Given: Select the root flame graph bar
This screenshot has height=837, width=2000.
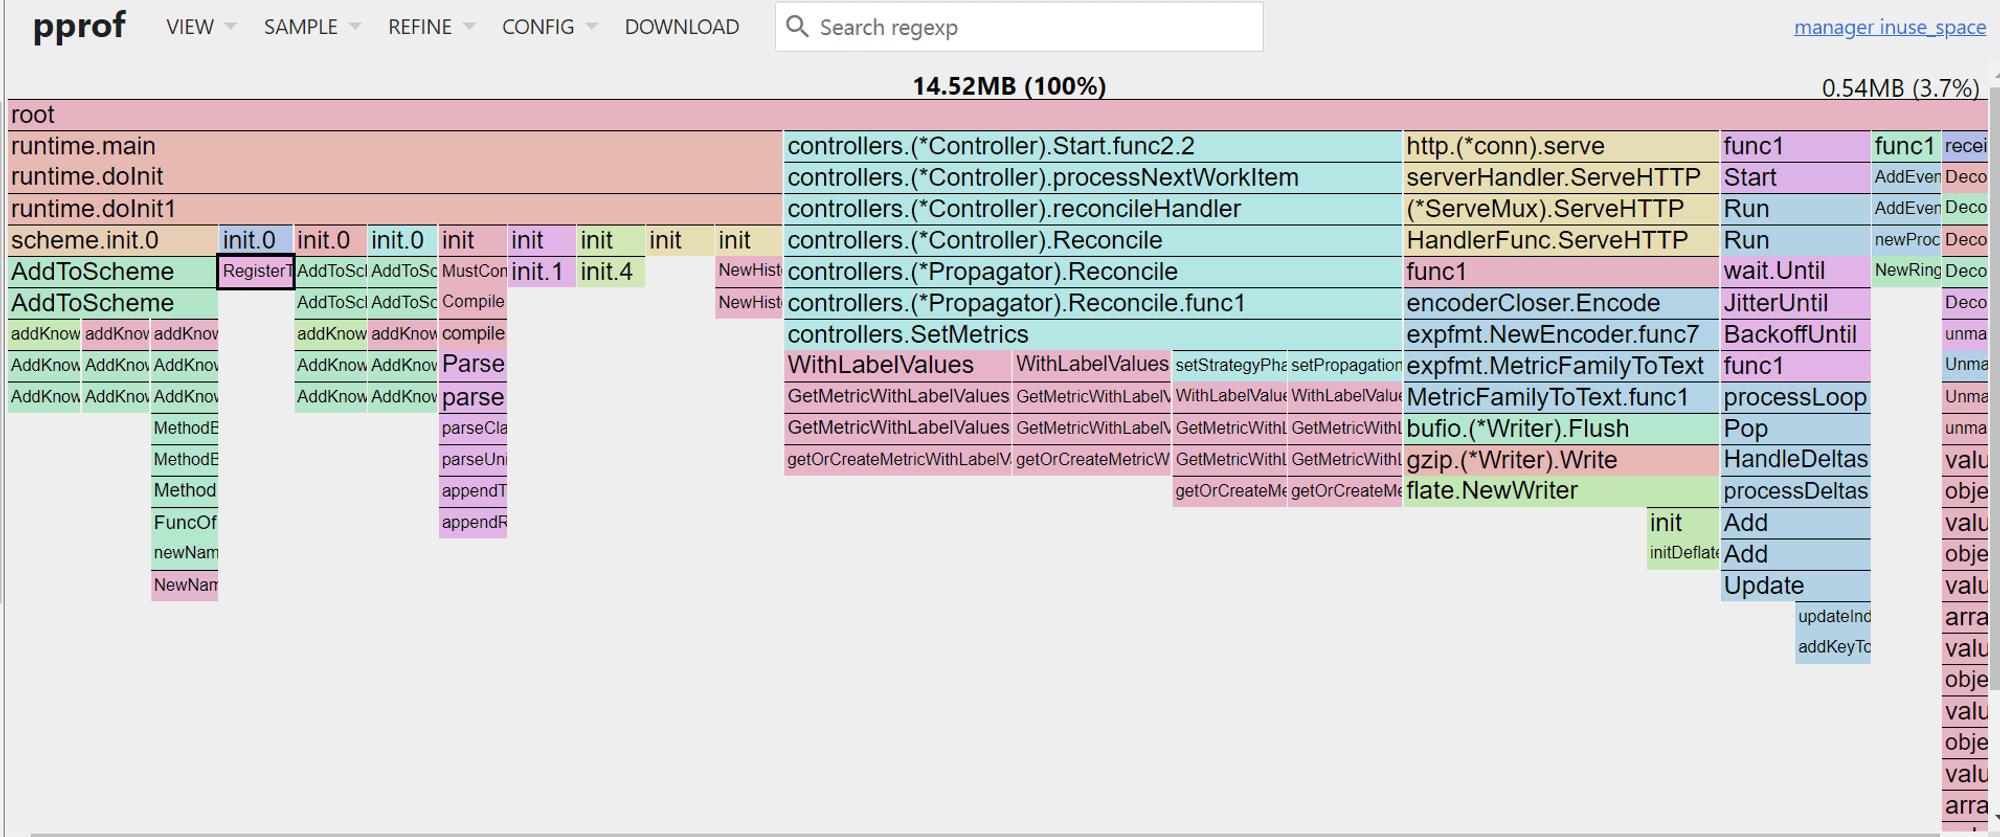Looking at the screenshot, I should (999, 115).
